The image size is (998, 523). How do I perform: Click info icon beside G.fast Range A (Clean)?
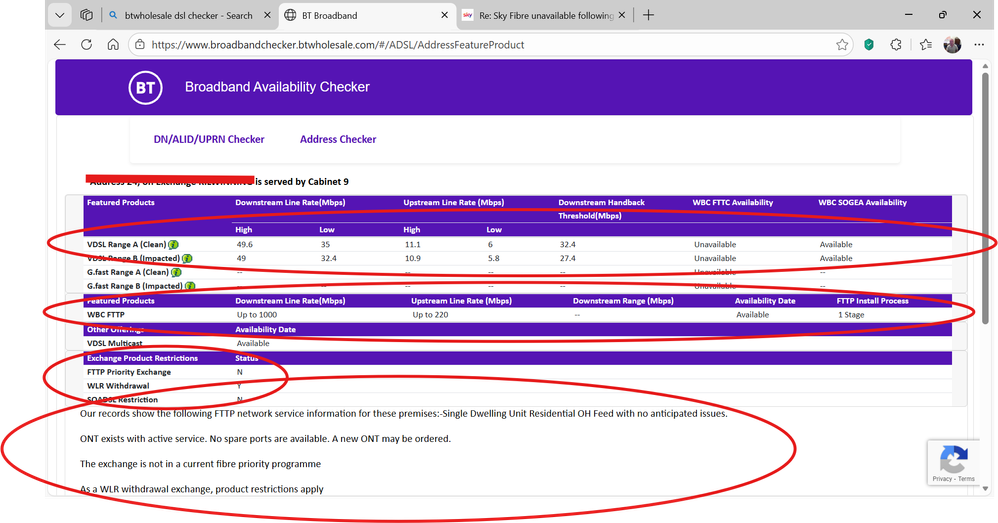(x=177, y=272)
